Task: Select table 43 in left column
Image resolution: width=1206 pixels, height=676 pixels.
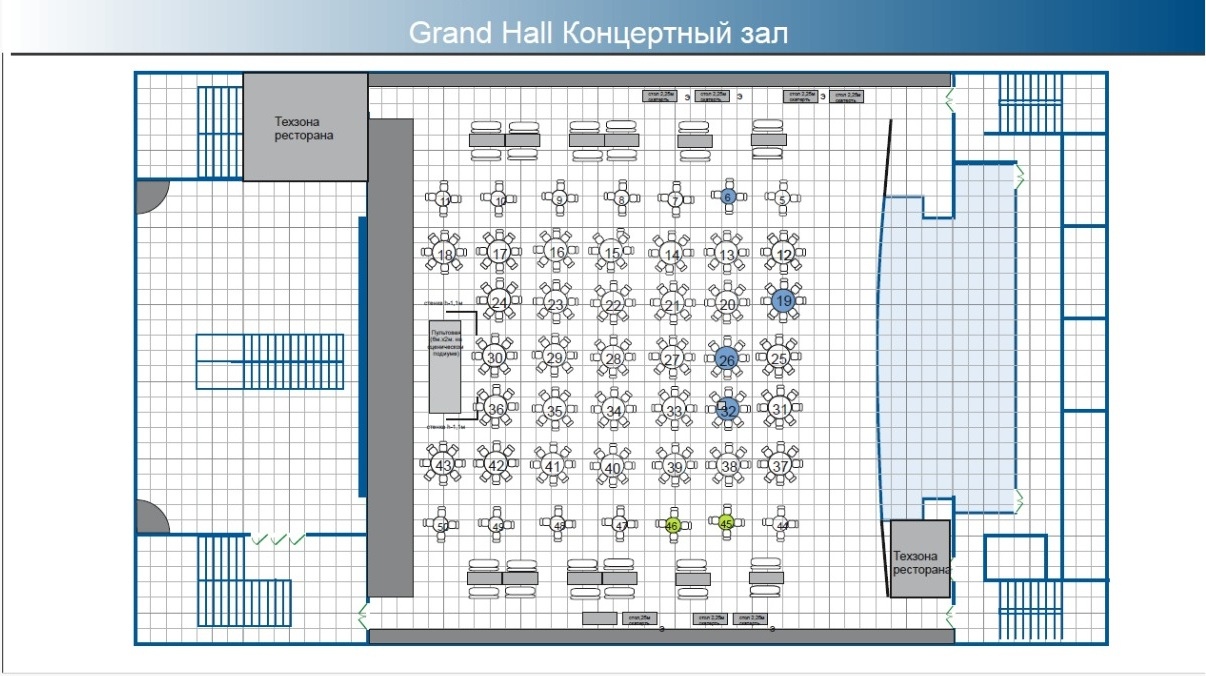Action: pos(445,465)
